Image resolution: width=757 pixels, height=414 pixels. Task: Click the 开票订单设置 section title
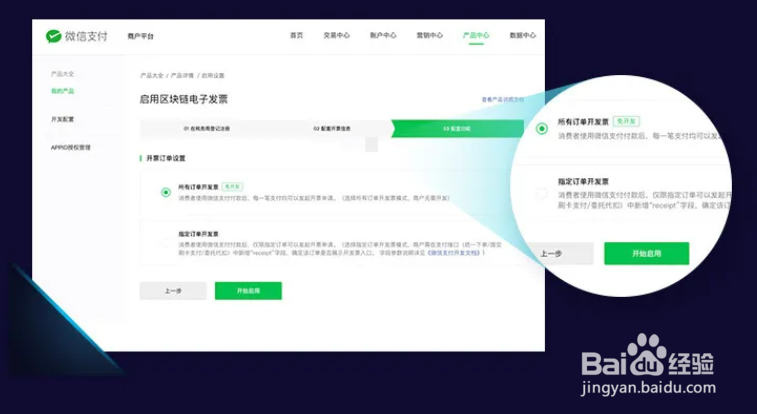click(x=166, y=158)
